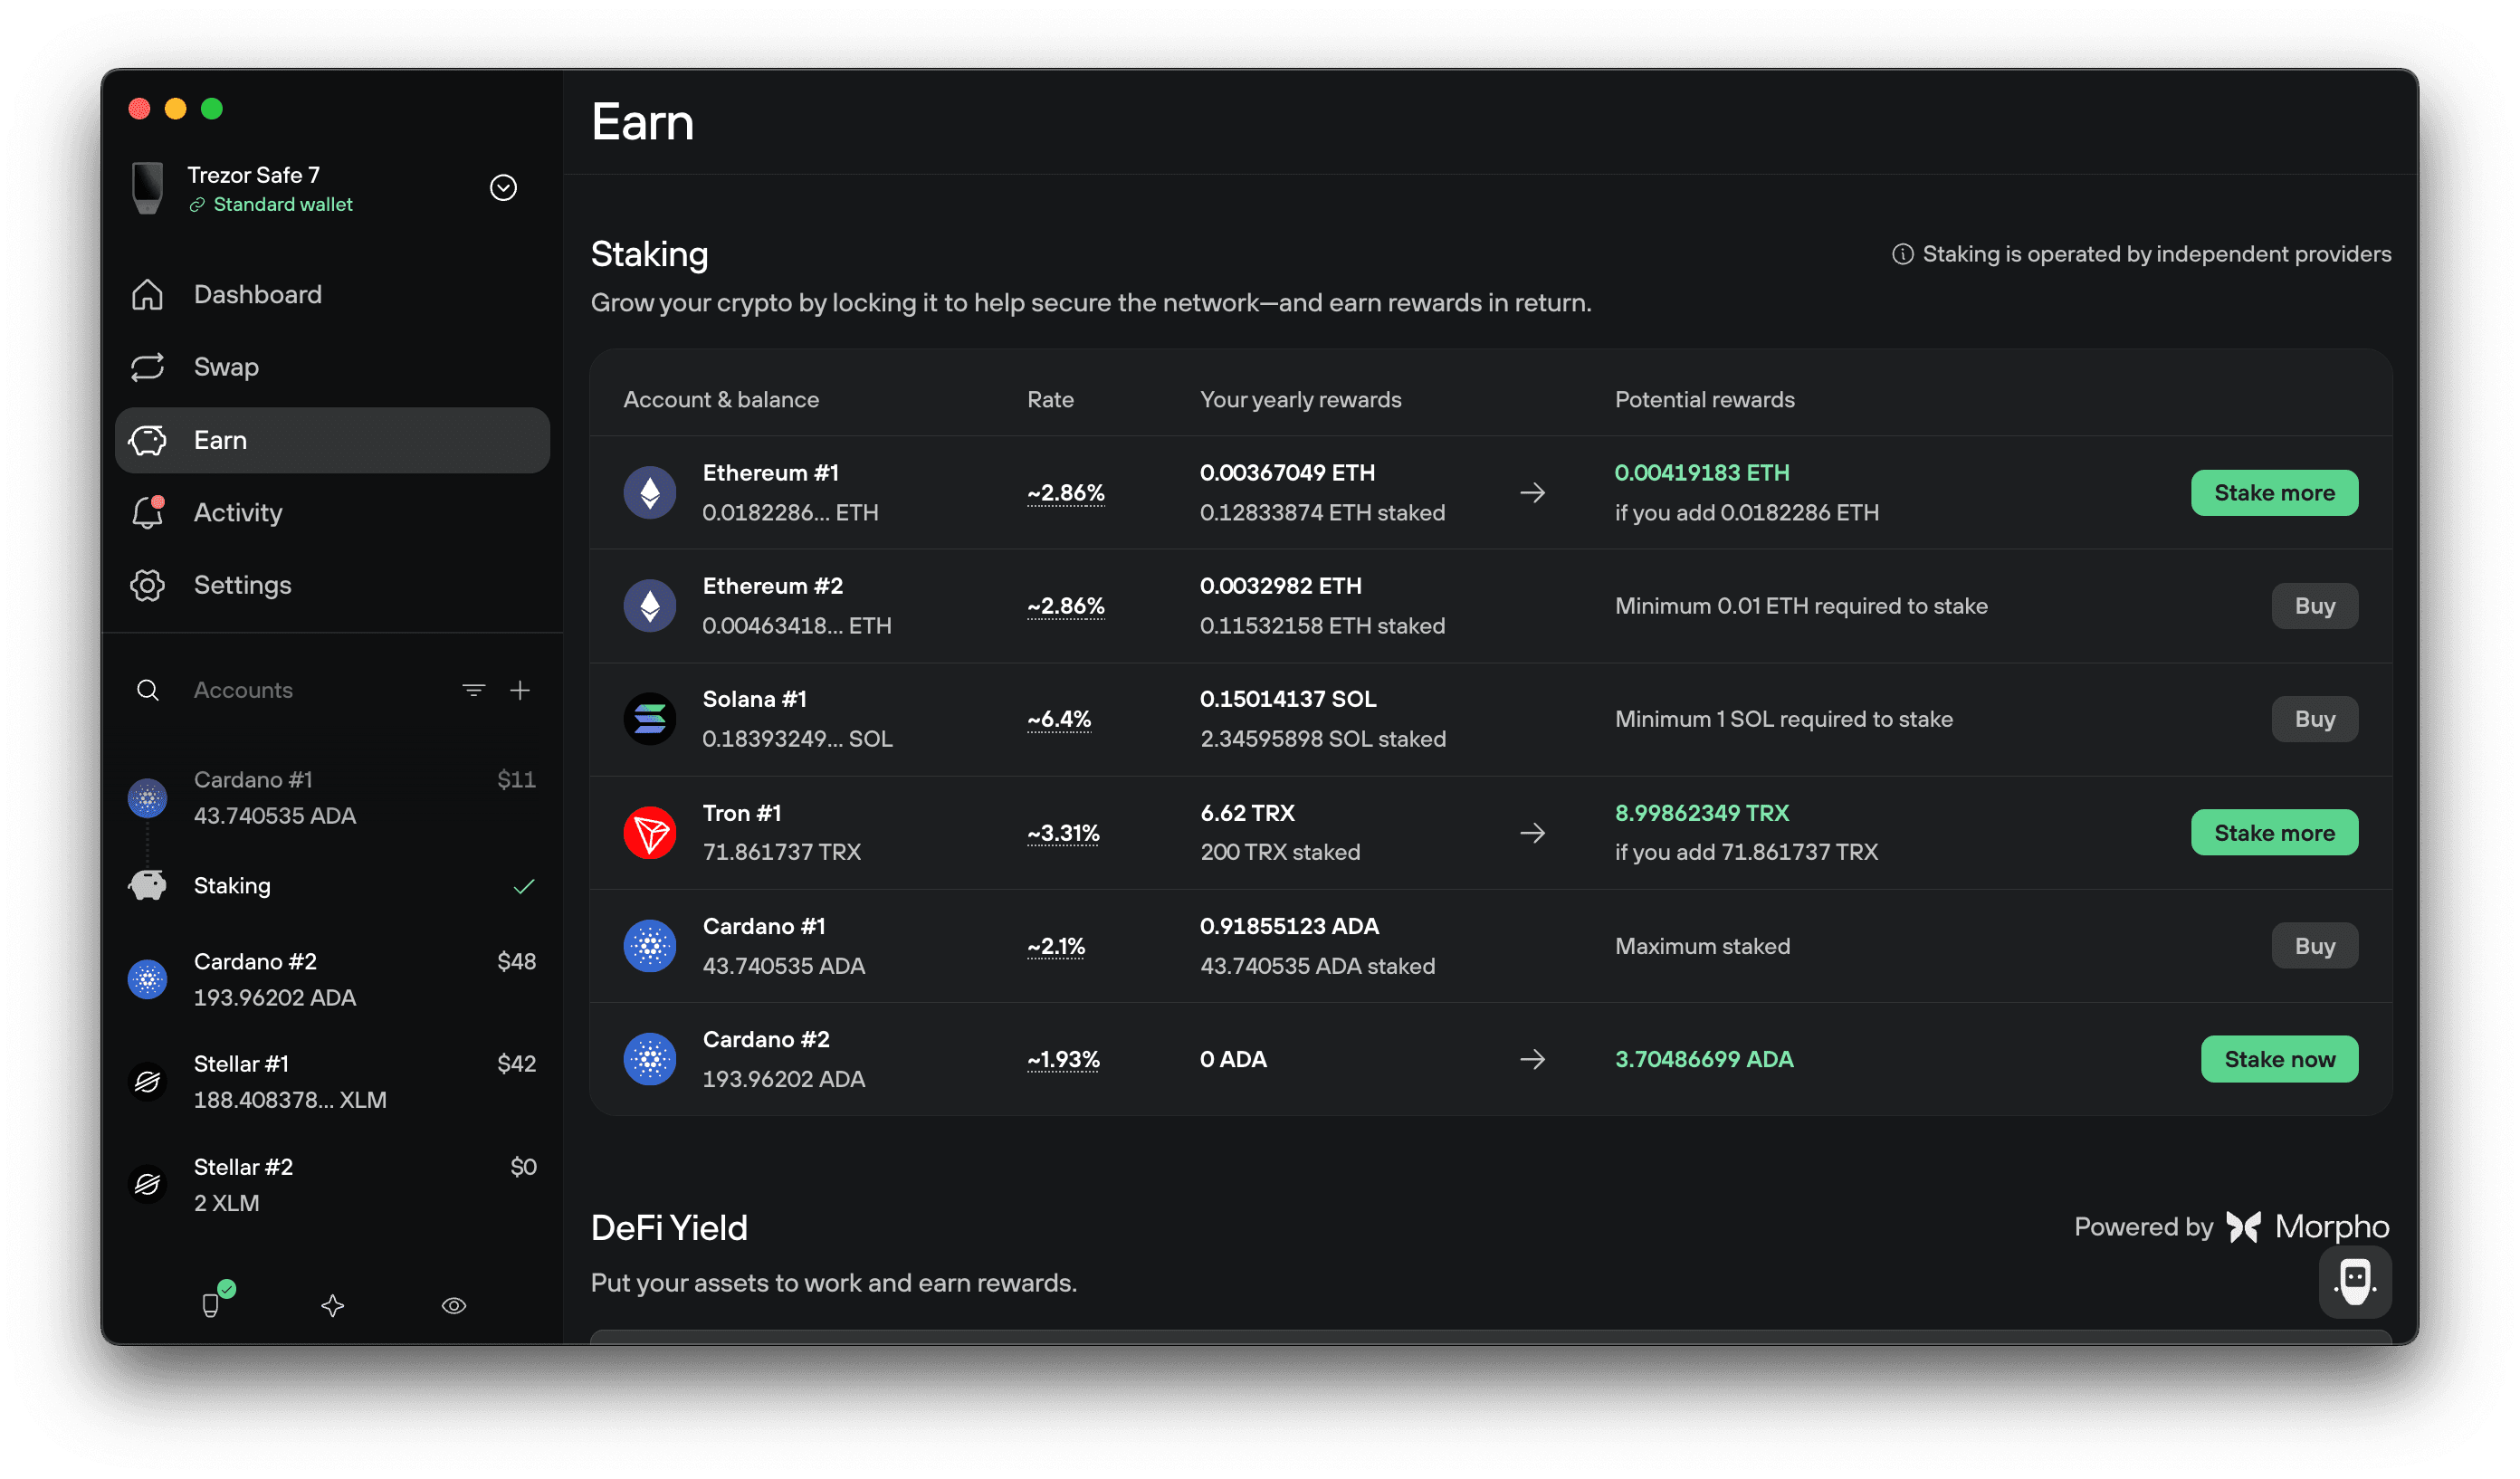2520x1479 pixels.
Task: Click the Ethereum #2 coin icon
Action: point(650,606)
